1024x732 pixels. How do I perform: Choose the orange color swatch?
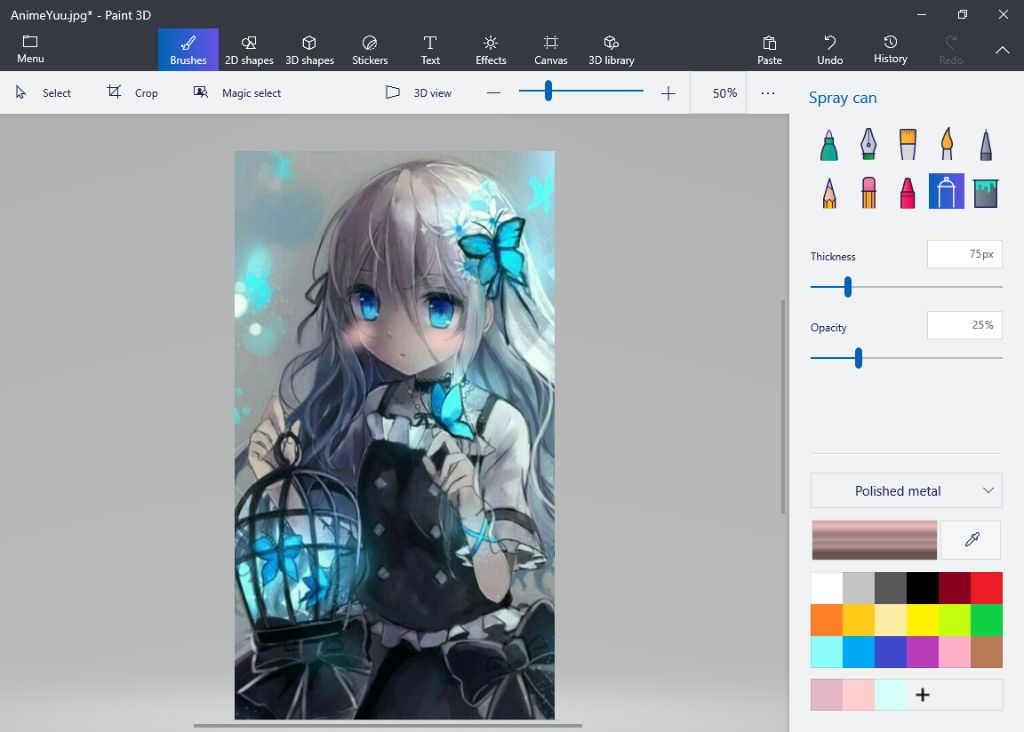click(x=827, y=620)
